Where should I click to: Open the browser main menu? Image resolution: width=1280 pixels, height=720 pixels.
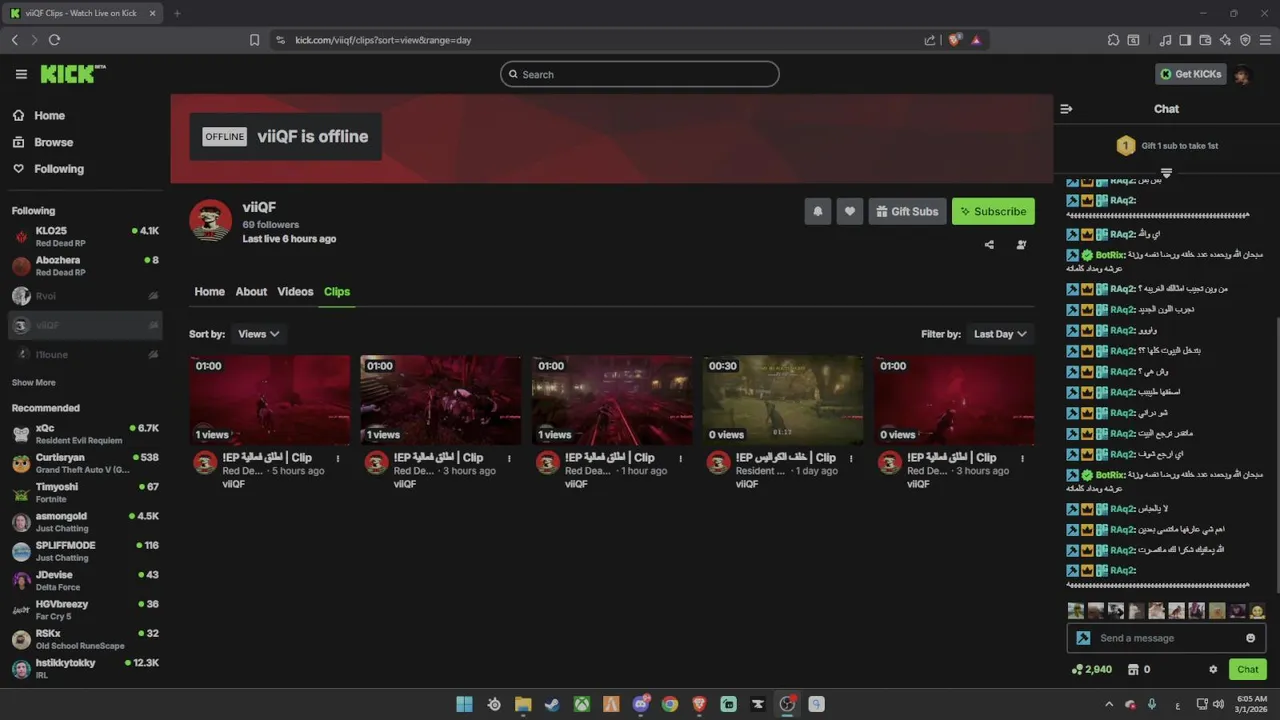1265,40
